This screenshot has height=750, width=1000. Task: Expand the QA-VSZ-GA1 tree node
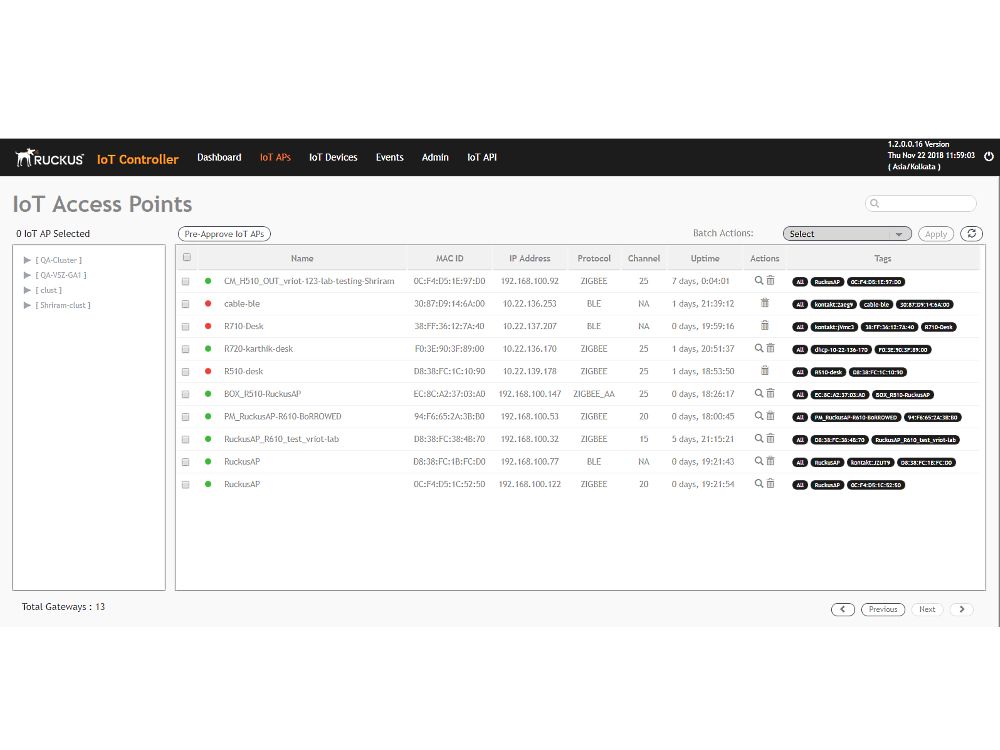click(27, 275)
